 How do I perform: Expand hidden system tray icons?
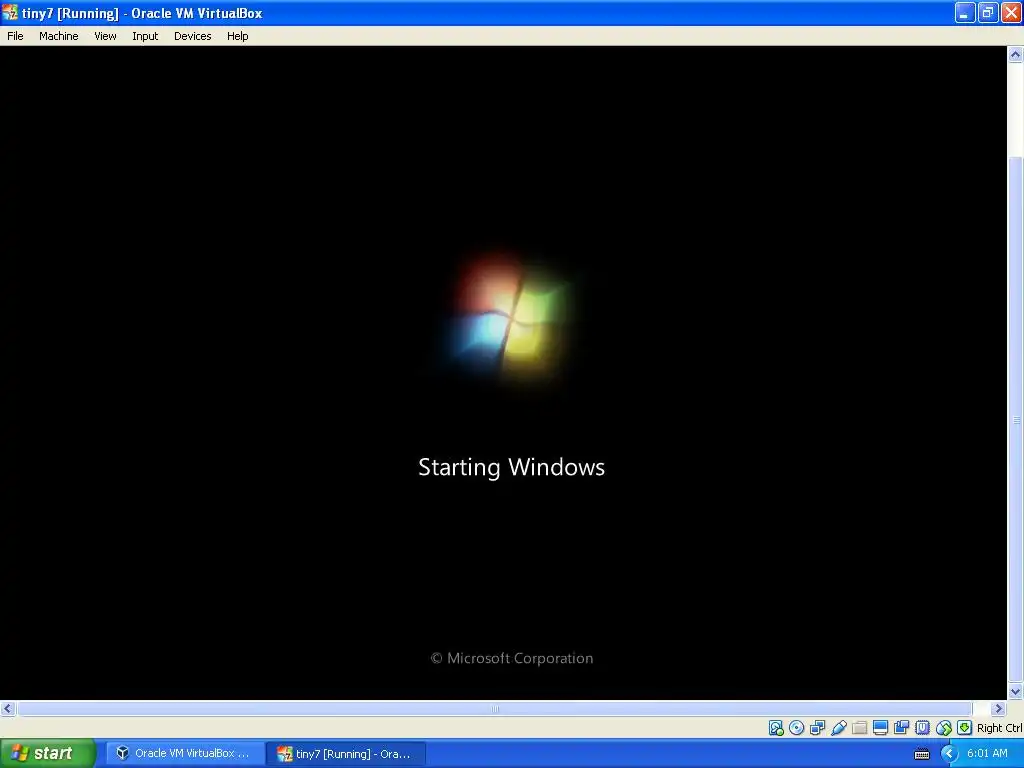(950, 754)
